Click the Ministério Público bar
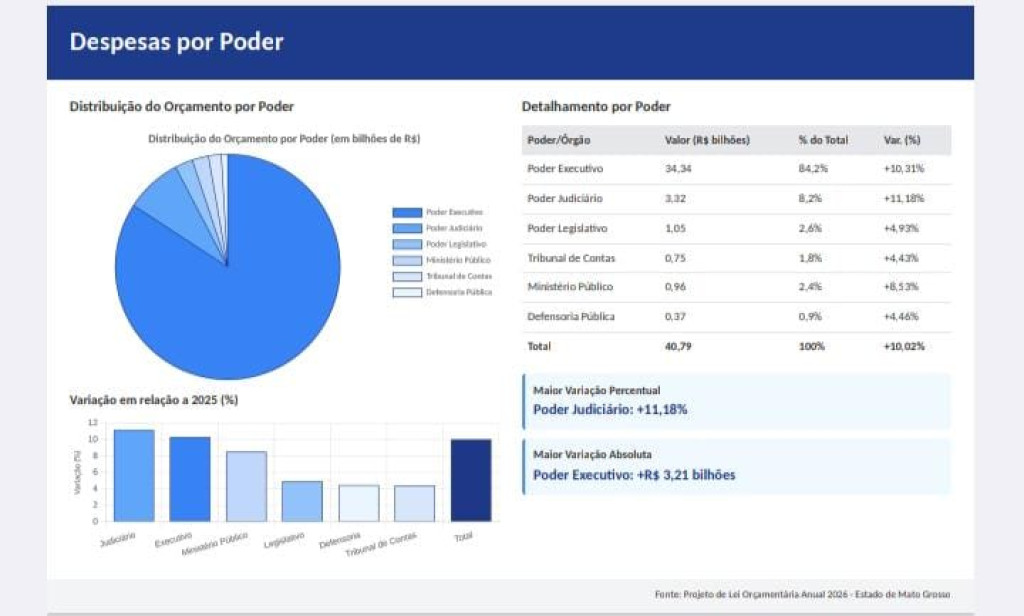1024x616 pixels. (246, 486)
